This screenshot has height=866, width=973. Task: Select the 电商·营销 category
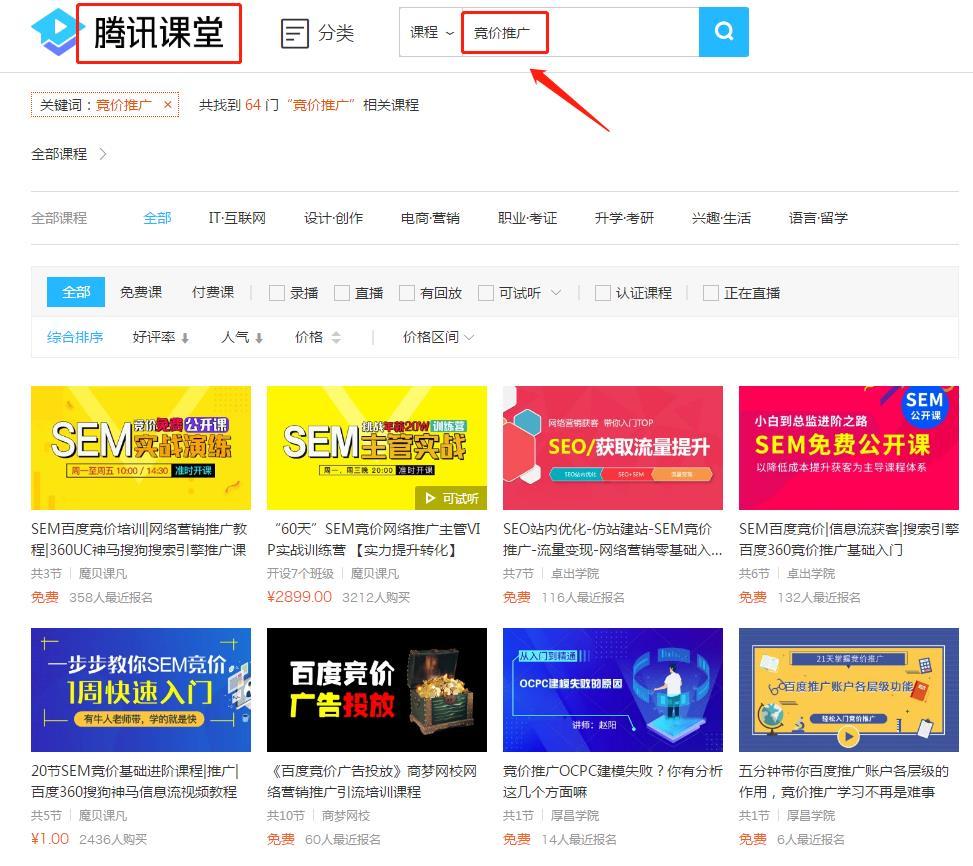(430, 218)
